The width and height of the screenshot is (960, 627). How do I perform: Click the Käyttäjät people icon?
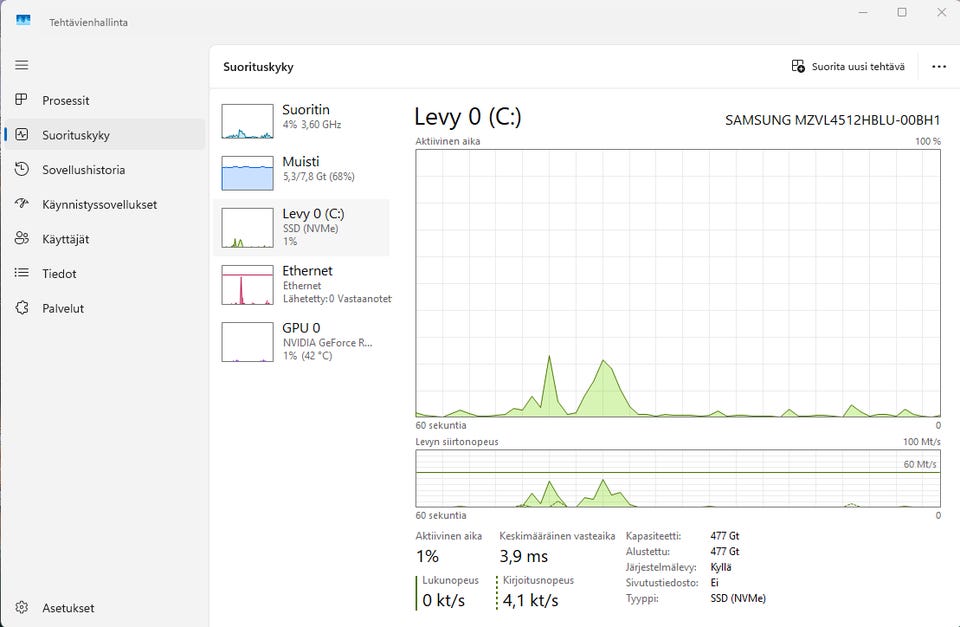(x=21, y=238)
